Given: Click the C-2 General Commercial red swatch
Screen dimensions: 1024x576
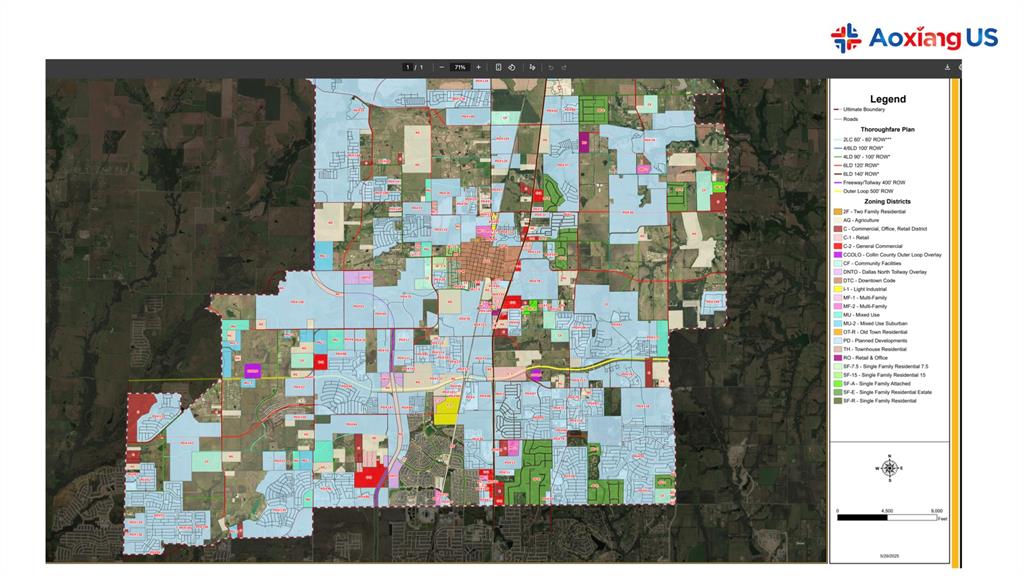Looking at the screenshot, I should tap(837, 246).
